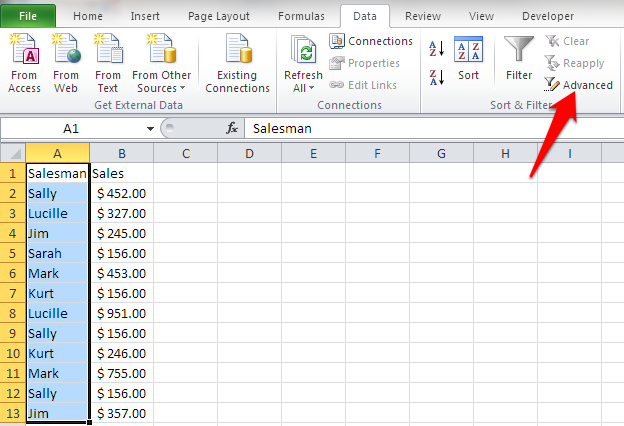
Task: Sort A to Z ascending
Action: click(437, 49)
